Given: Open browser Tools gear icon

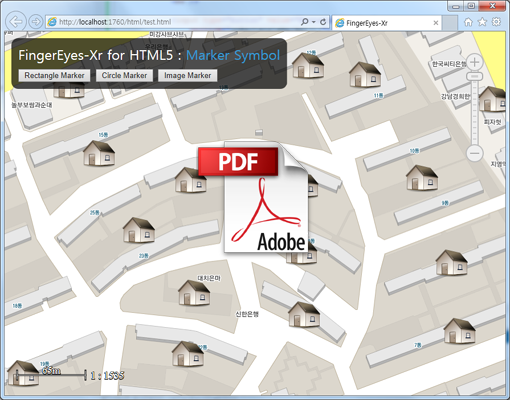Looking at the screenshot, I should (x=496, y=22).
